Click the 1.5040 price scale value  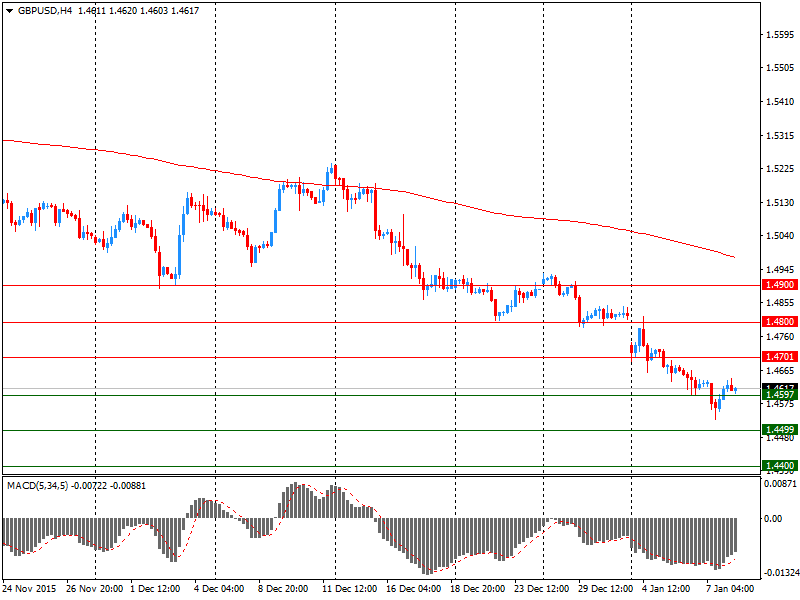(x=781, y=236)
